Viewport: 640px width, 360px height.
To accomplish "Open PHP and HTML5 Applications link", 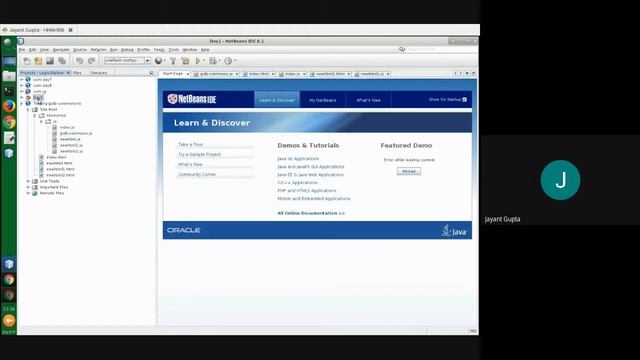I will [x=307, y=191].
